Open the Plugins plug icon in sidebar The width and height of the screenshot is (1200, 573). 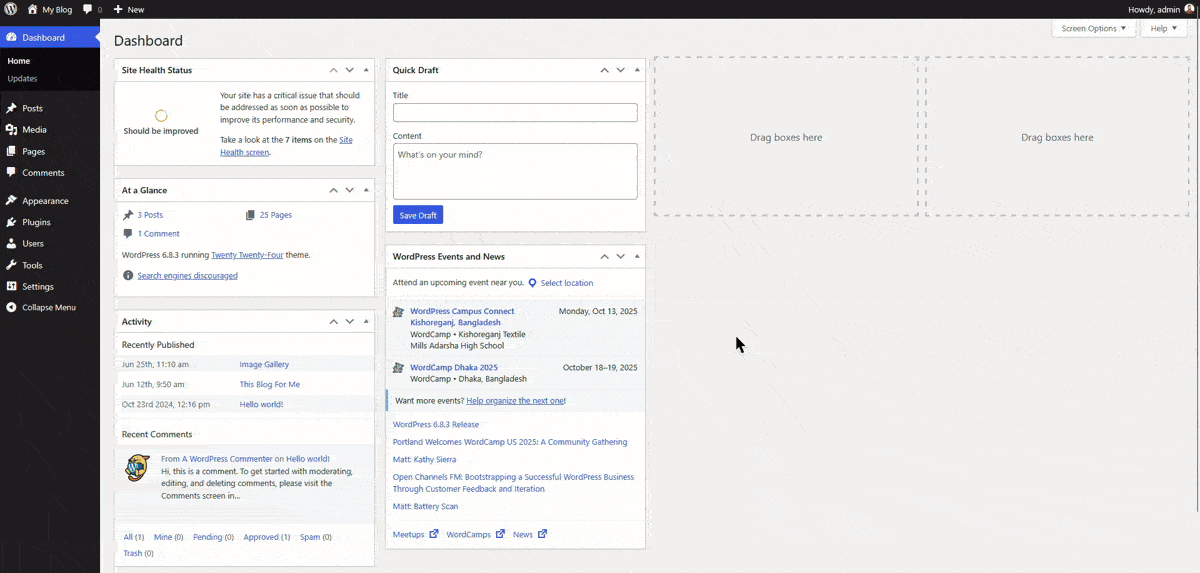(11, 222)
